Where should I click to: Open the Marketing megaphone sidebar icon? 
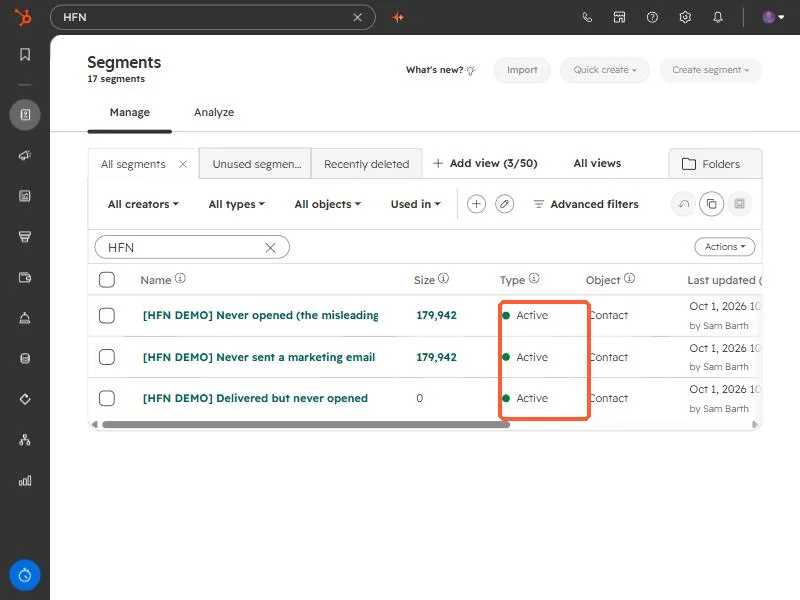[x=24, y=155]
